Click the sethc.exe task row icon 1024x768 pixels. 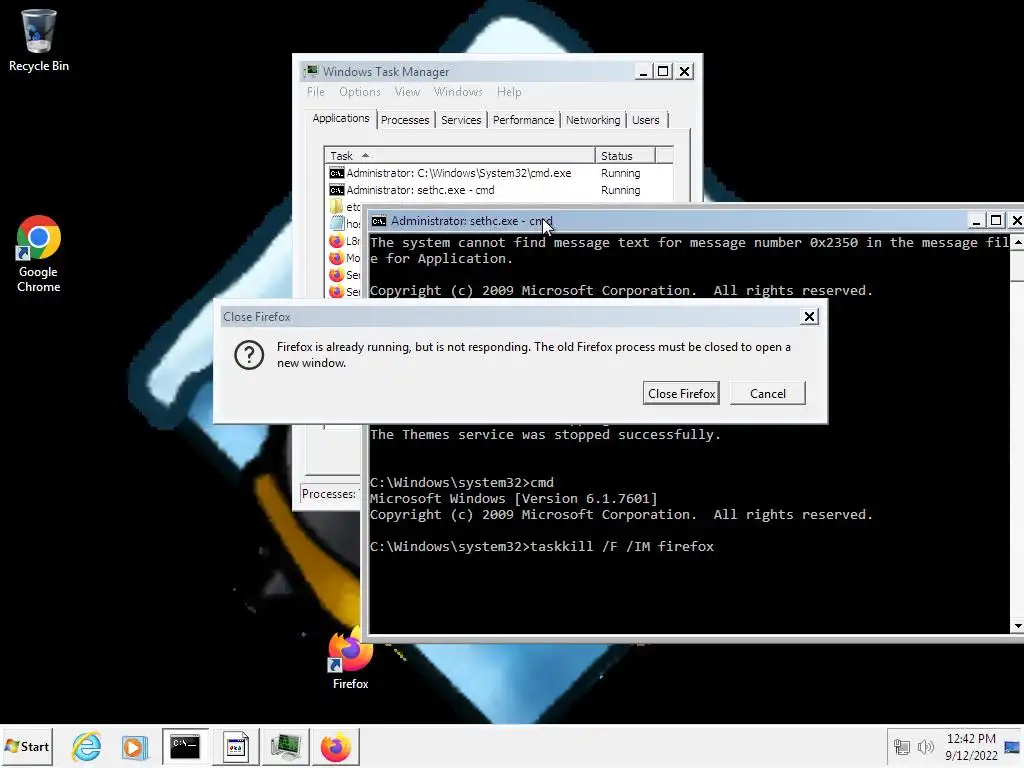pyautogui.click(x=336, y=190)
